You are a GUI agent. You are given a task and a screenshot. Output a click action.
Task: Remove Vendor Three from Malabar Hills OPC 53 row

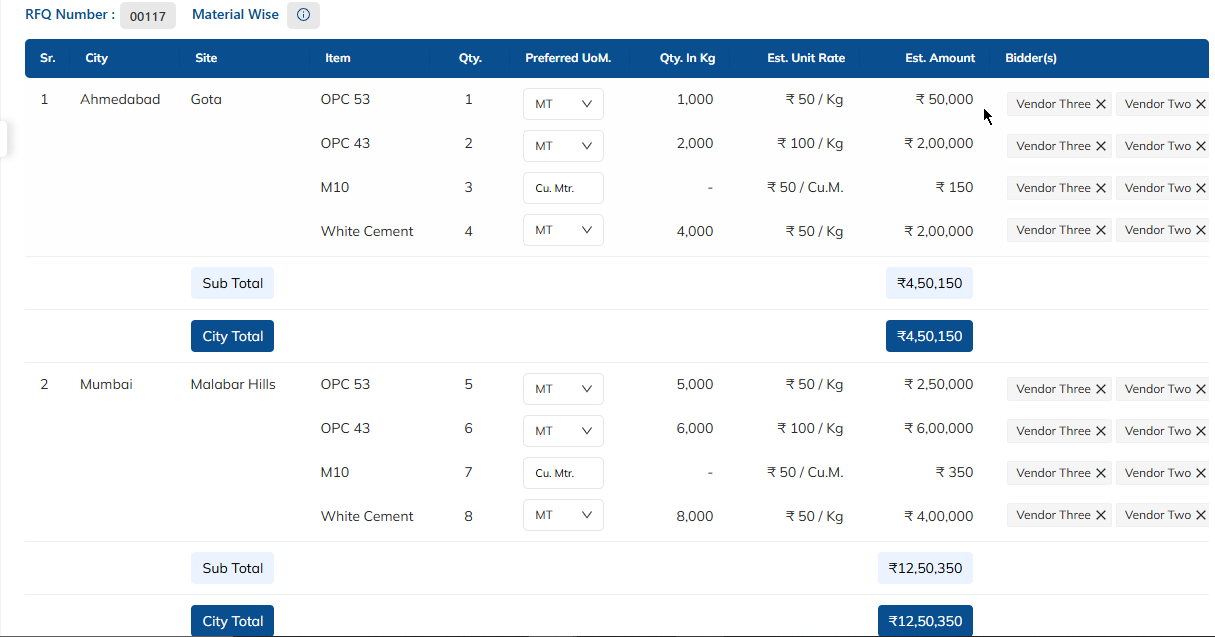coord(1101,389)
